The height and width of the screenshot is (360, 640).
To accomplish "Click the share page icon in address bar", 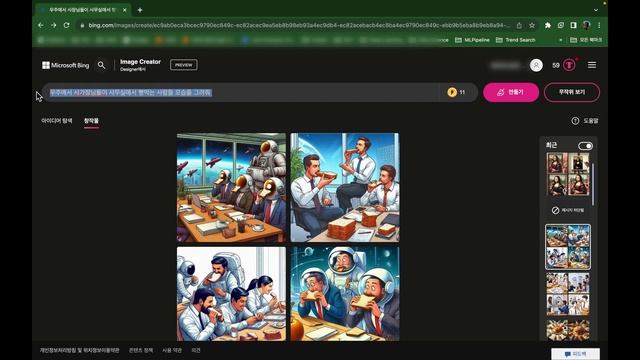I will (x=519, y=25).
